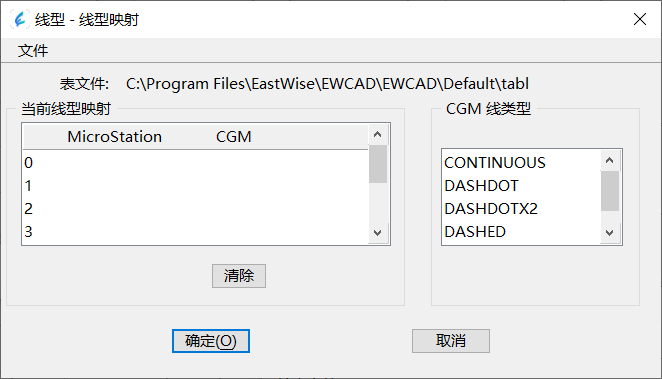The height and width of the screenshot is (379, 662).
Task: Click the 清除 button
Action: [239, 276]
